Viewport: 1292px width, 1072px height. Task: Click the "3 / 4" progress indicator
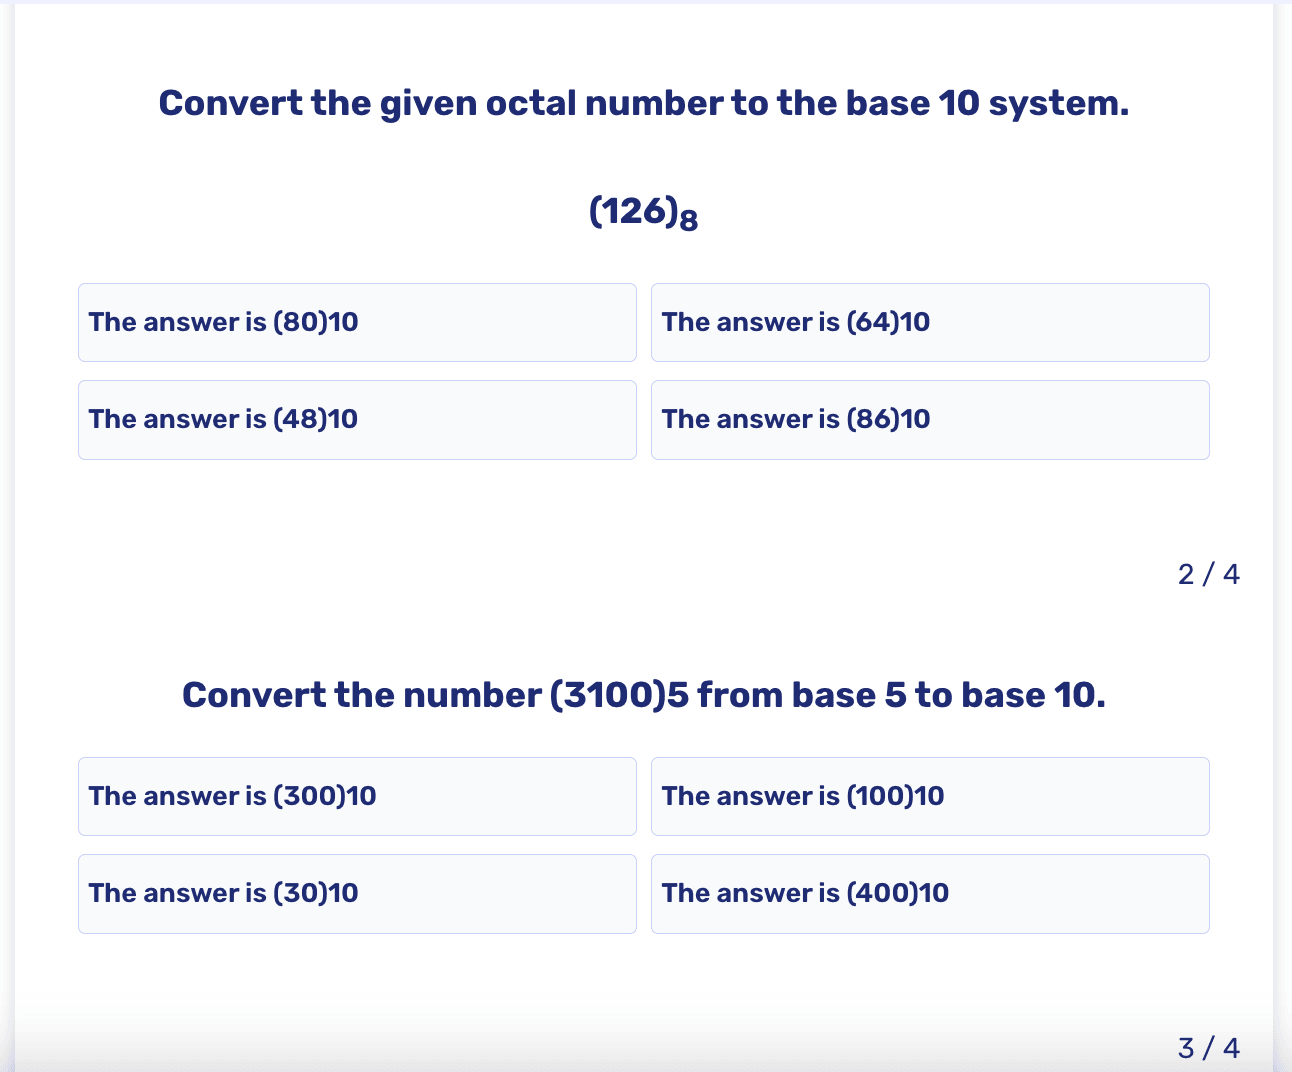coord(1209,1046)
